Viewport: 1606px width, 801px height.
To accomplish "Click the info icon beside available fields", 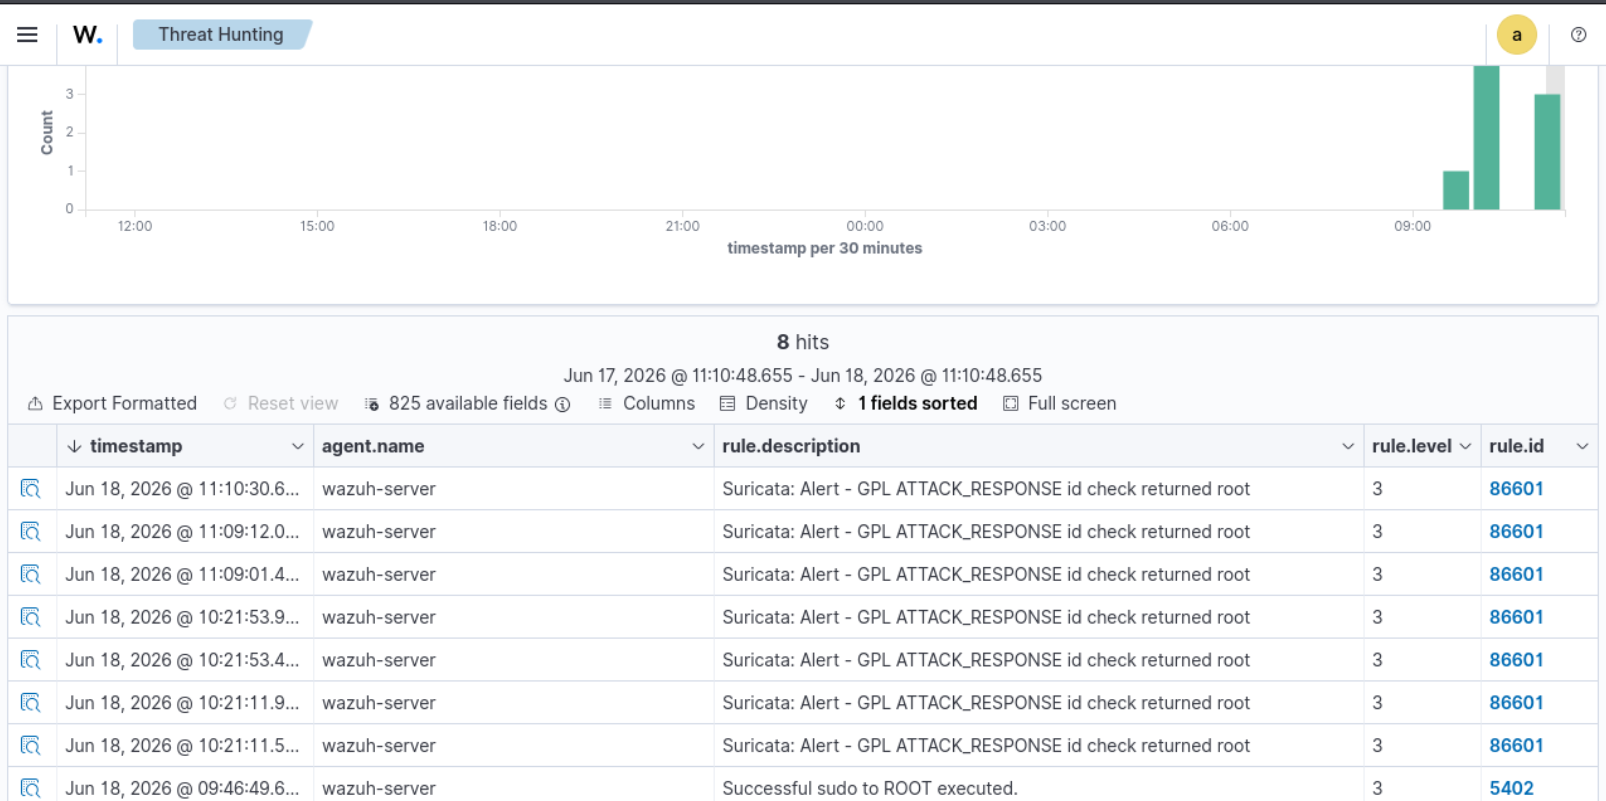I will 563,404.
